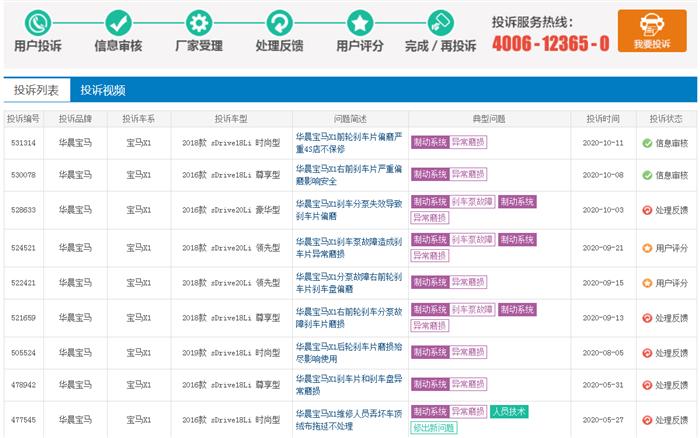This screenshot has width=700, height=438.
Task: Click the 异常磨损 tag in row 530078
Action: [x=468, y=174]
